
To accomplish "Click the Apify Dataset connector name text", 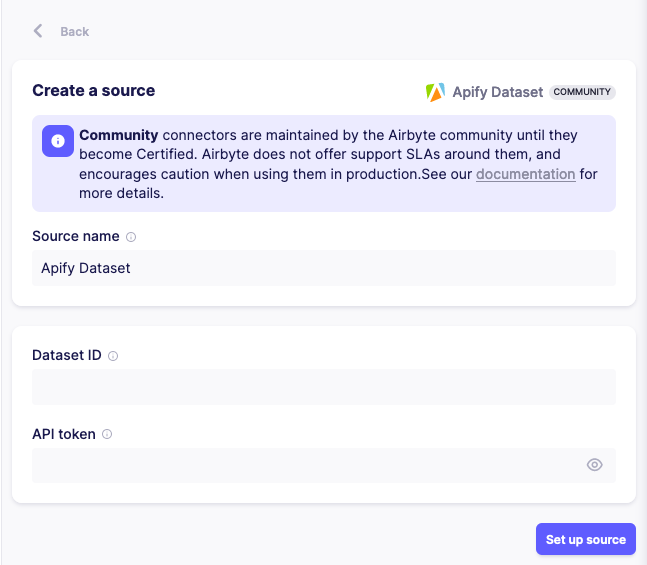I will coord(497,92).
